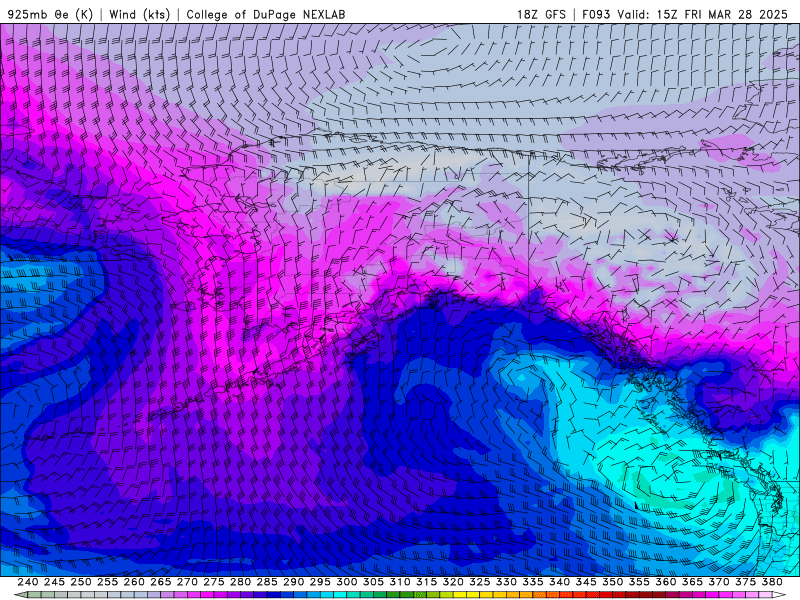Click the 330 color scale label
Image resolution: width=800 pixels, height=600 pixels.
point(506,582)
